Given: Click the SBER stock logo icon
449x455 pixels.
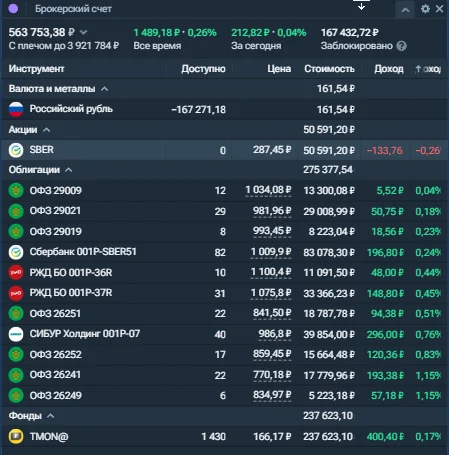Looking at the screenshot, I should click(16, 150).
